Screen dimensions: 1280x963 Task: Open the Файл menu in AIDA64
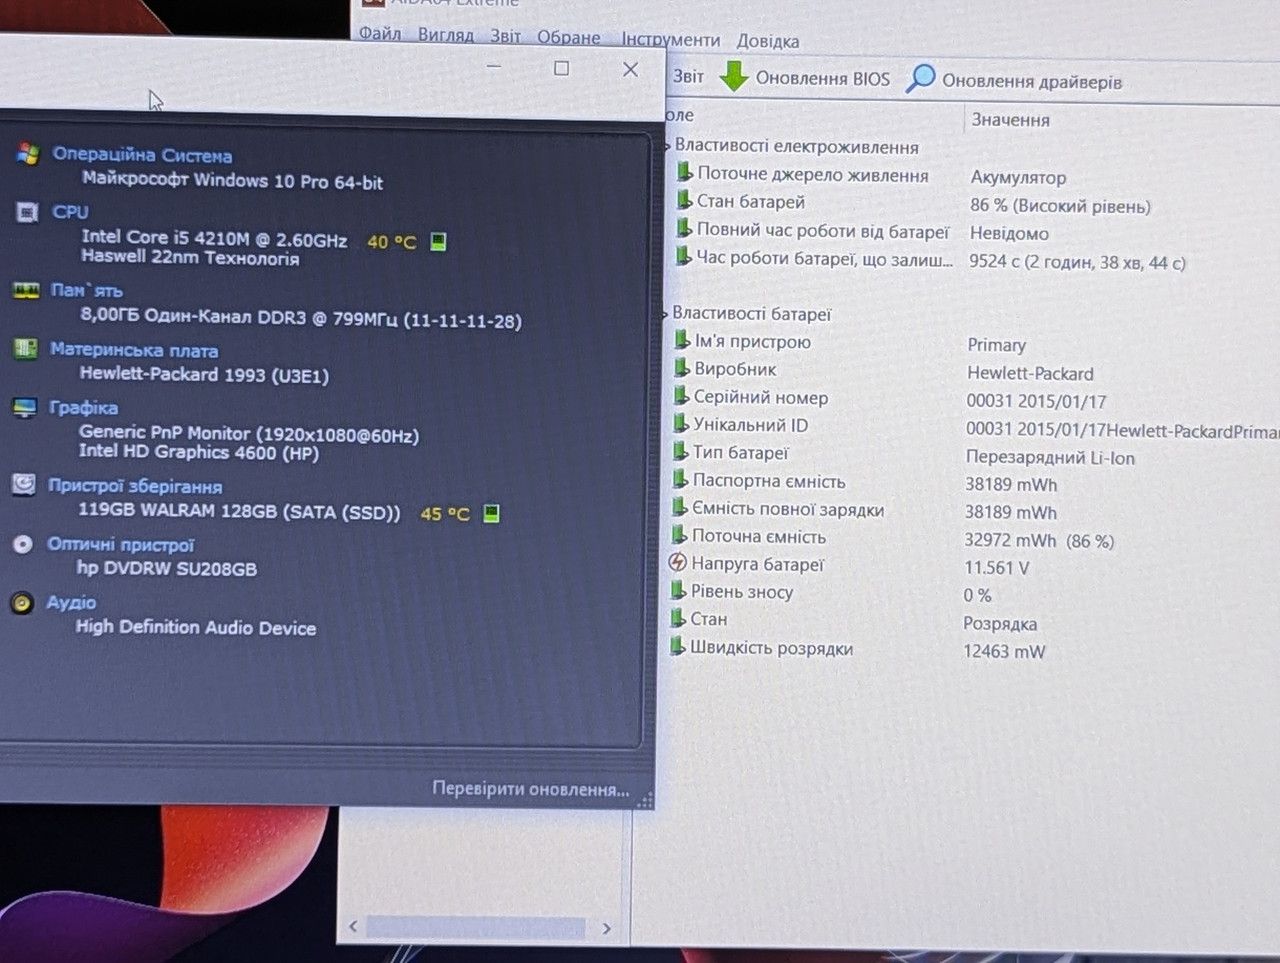380,34
